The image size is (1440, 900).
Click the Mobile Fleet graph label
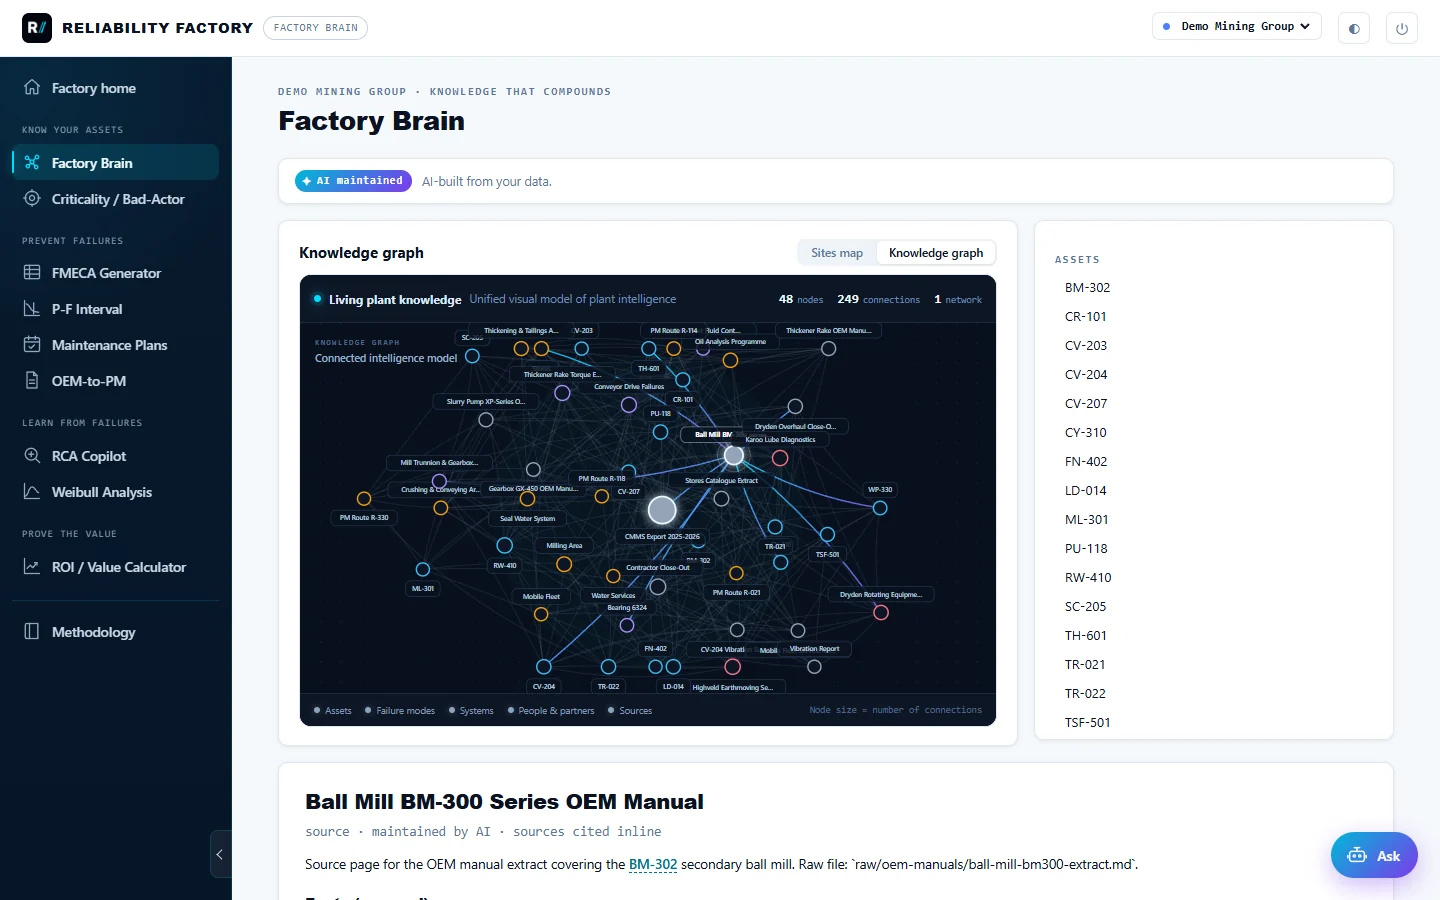coord(541,597)
